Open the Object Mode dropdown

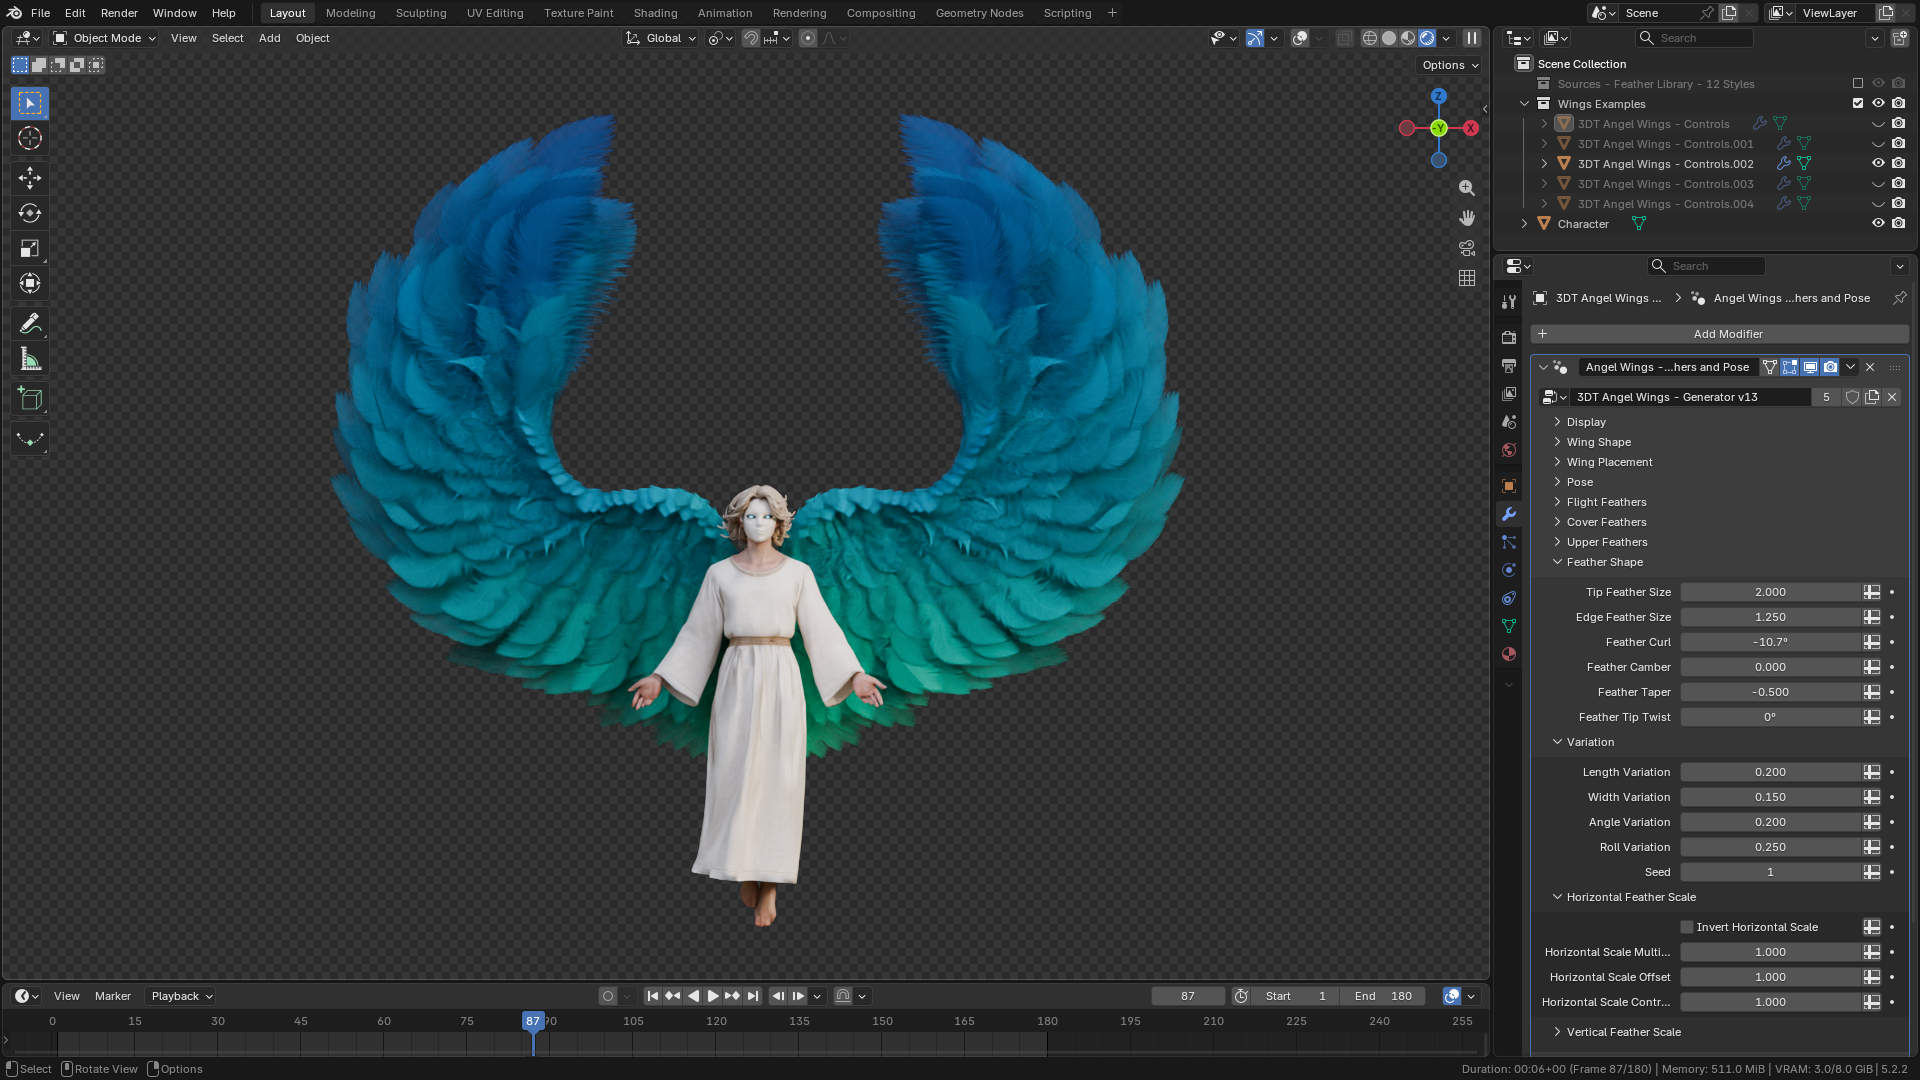[105, 38]
